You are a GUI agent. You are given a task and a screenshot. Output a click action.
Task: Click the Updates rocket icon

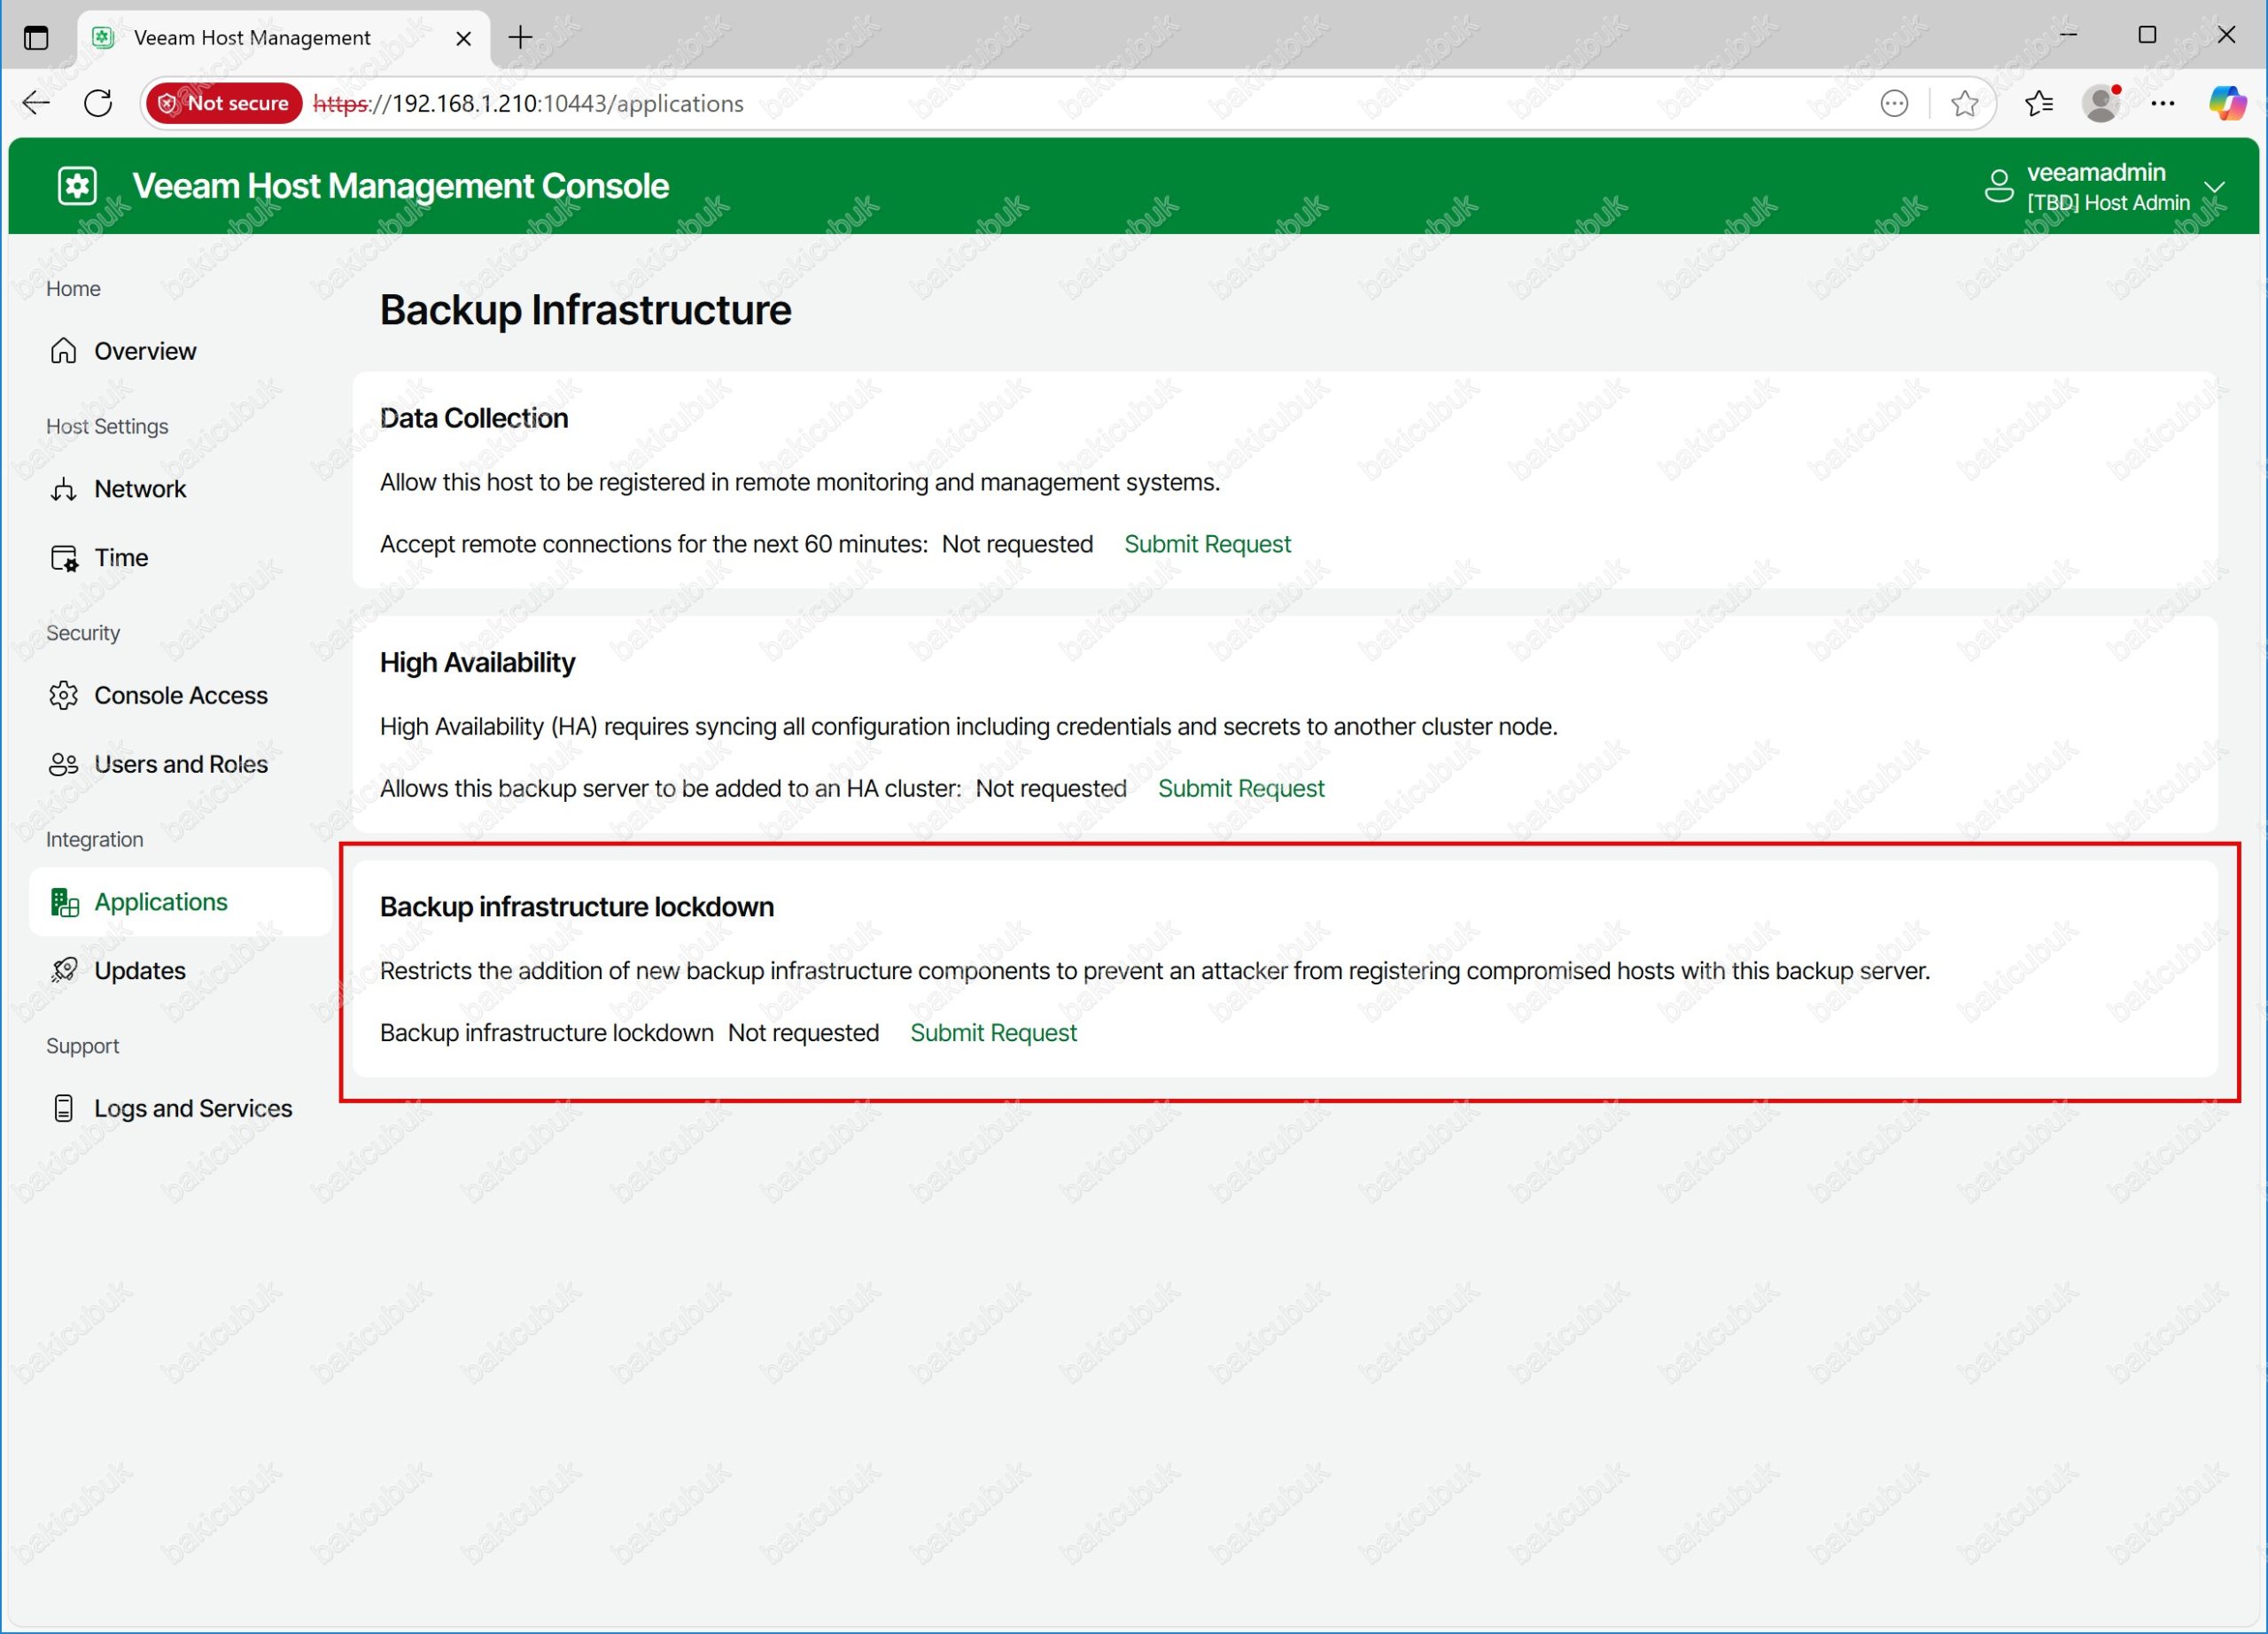[64, 970]
